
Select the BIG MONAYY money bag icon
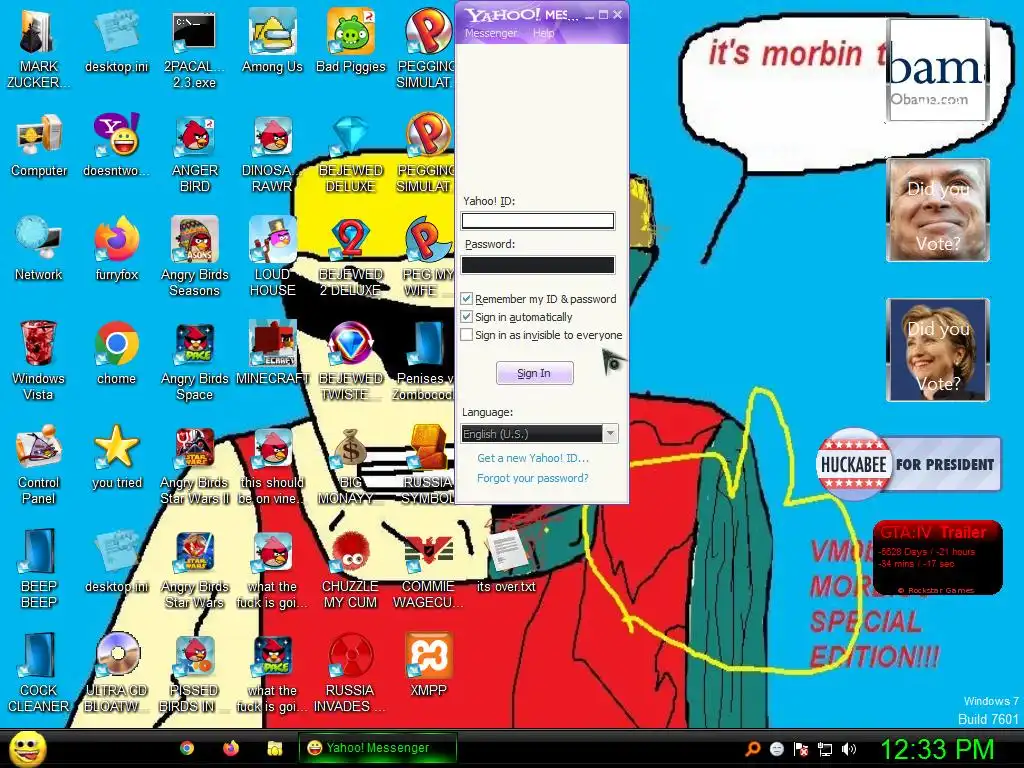coord(350,465)
